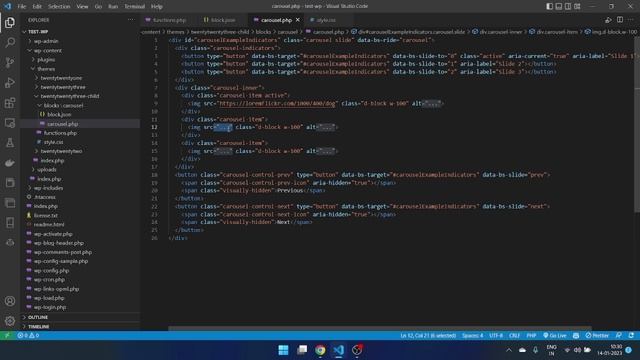Open the Extensions view
Viewport: 640px width, 360px height.
click(x=10, y=102)
